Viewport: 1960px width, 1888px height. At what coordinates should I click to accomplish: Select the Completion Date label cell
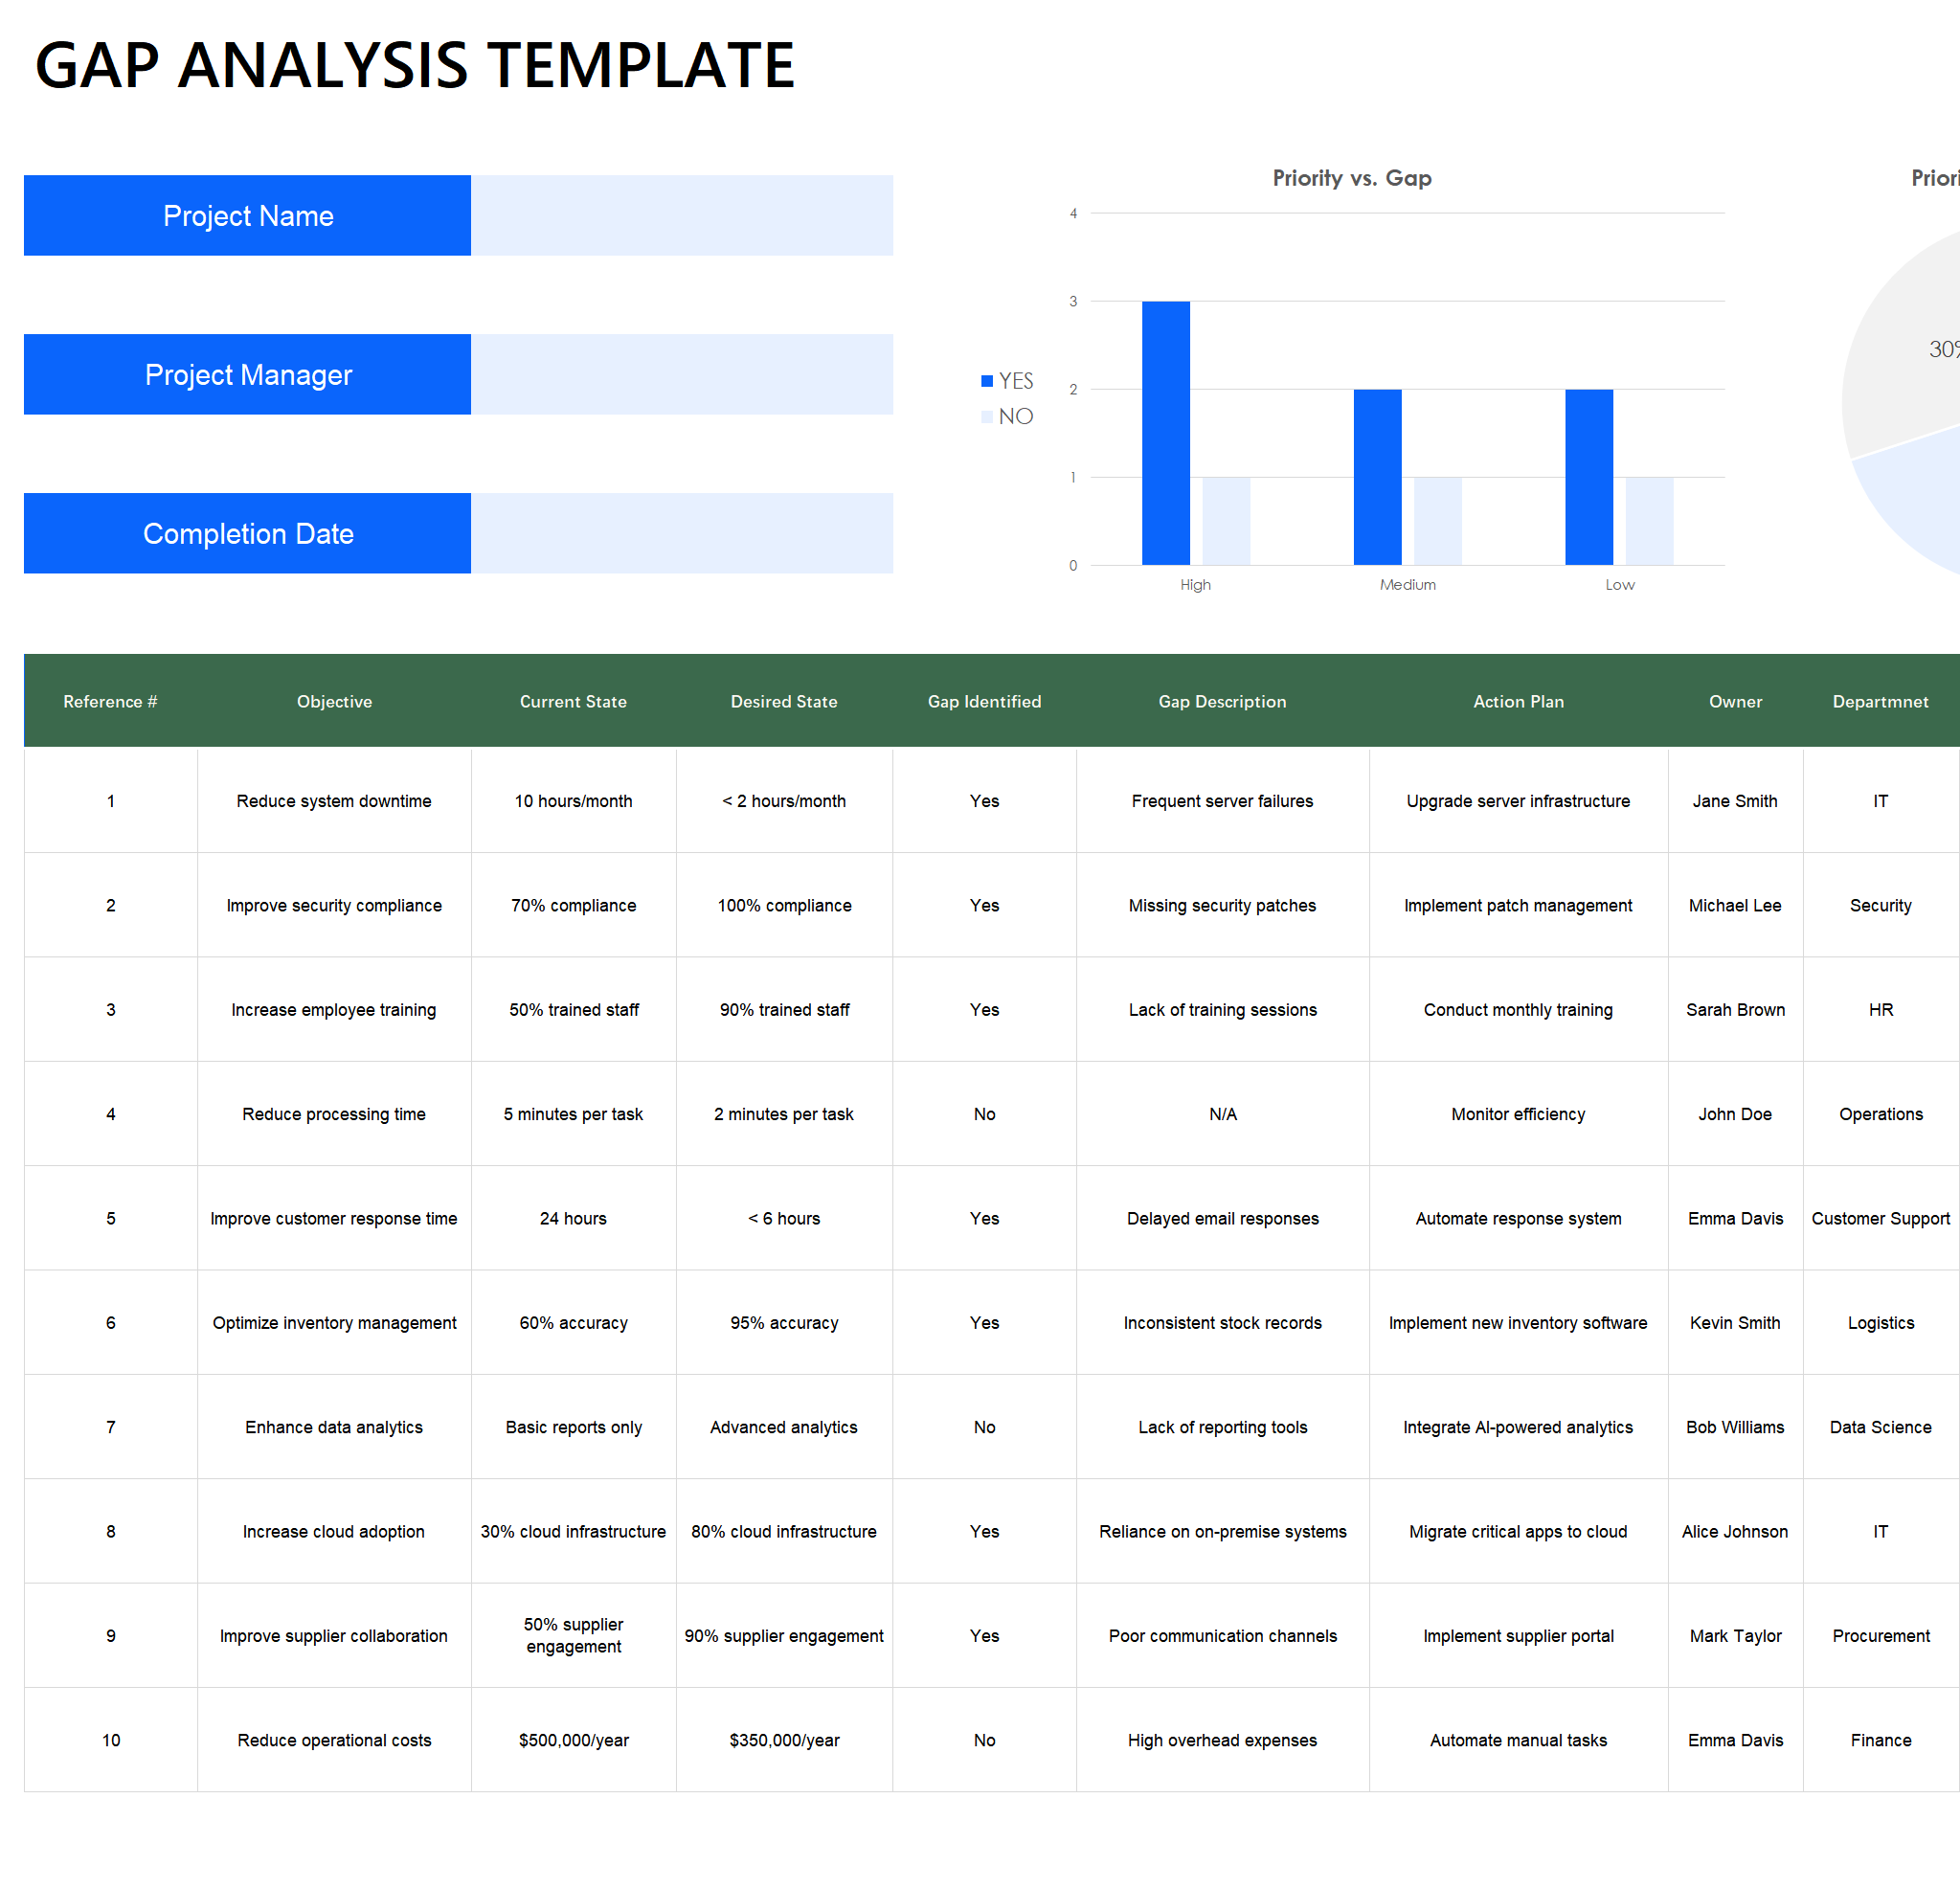(x=247, y=533)
